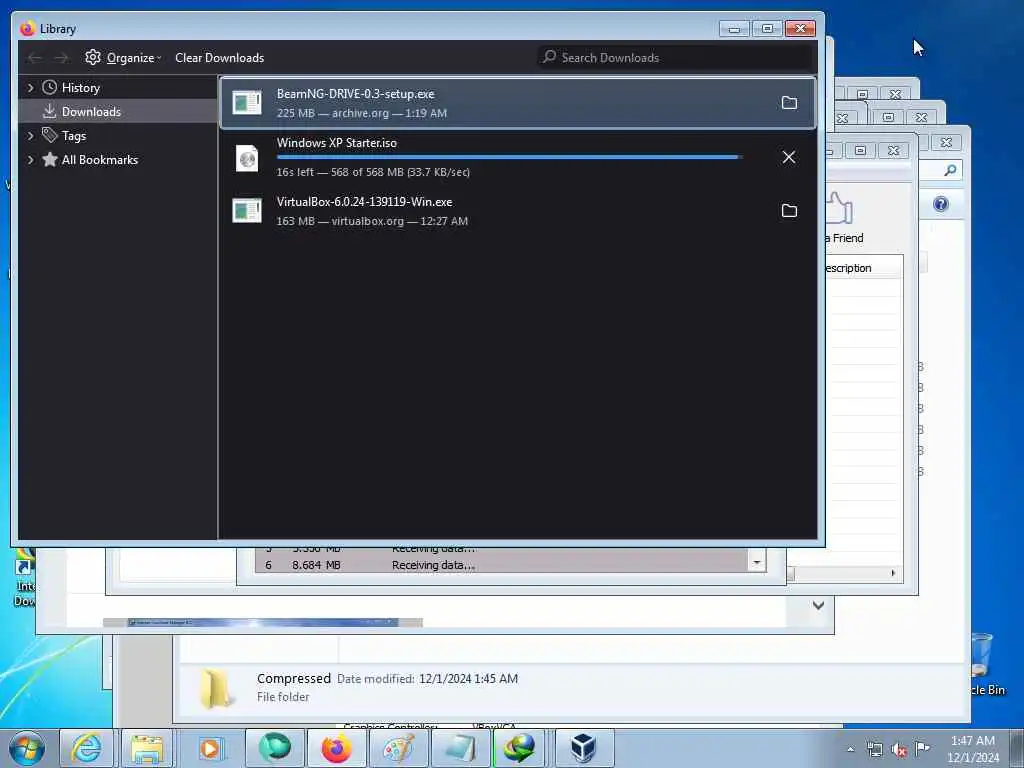1024x768 pixels.
Task: Click the Clear Downloads button
Action: click(x=219, y=57)
